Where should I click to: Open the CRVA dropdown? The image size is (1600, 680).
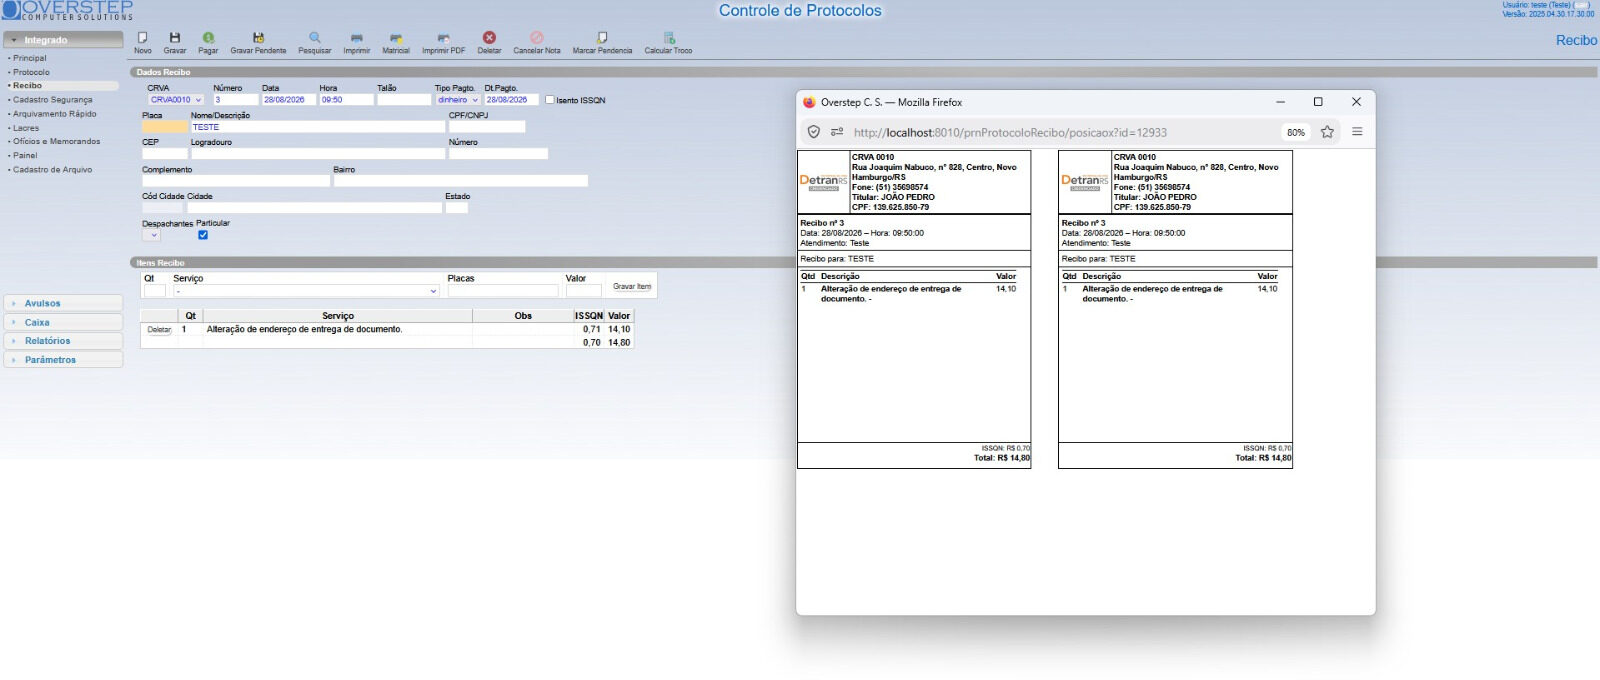coord(176,100)
